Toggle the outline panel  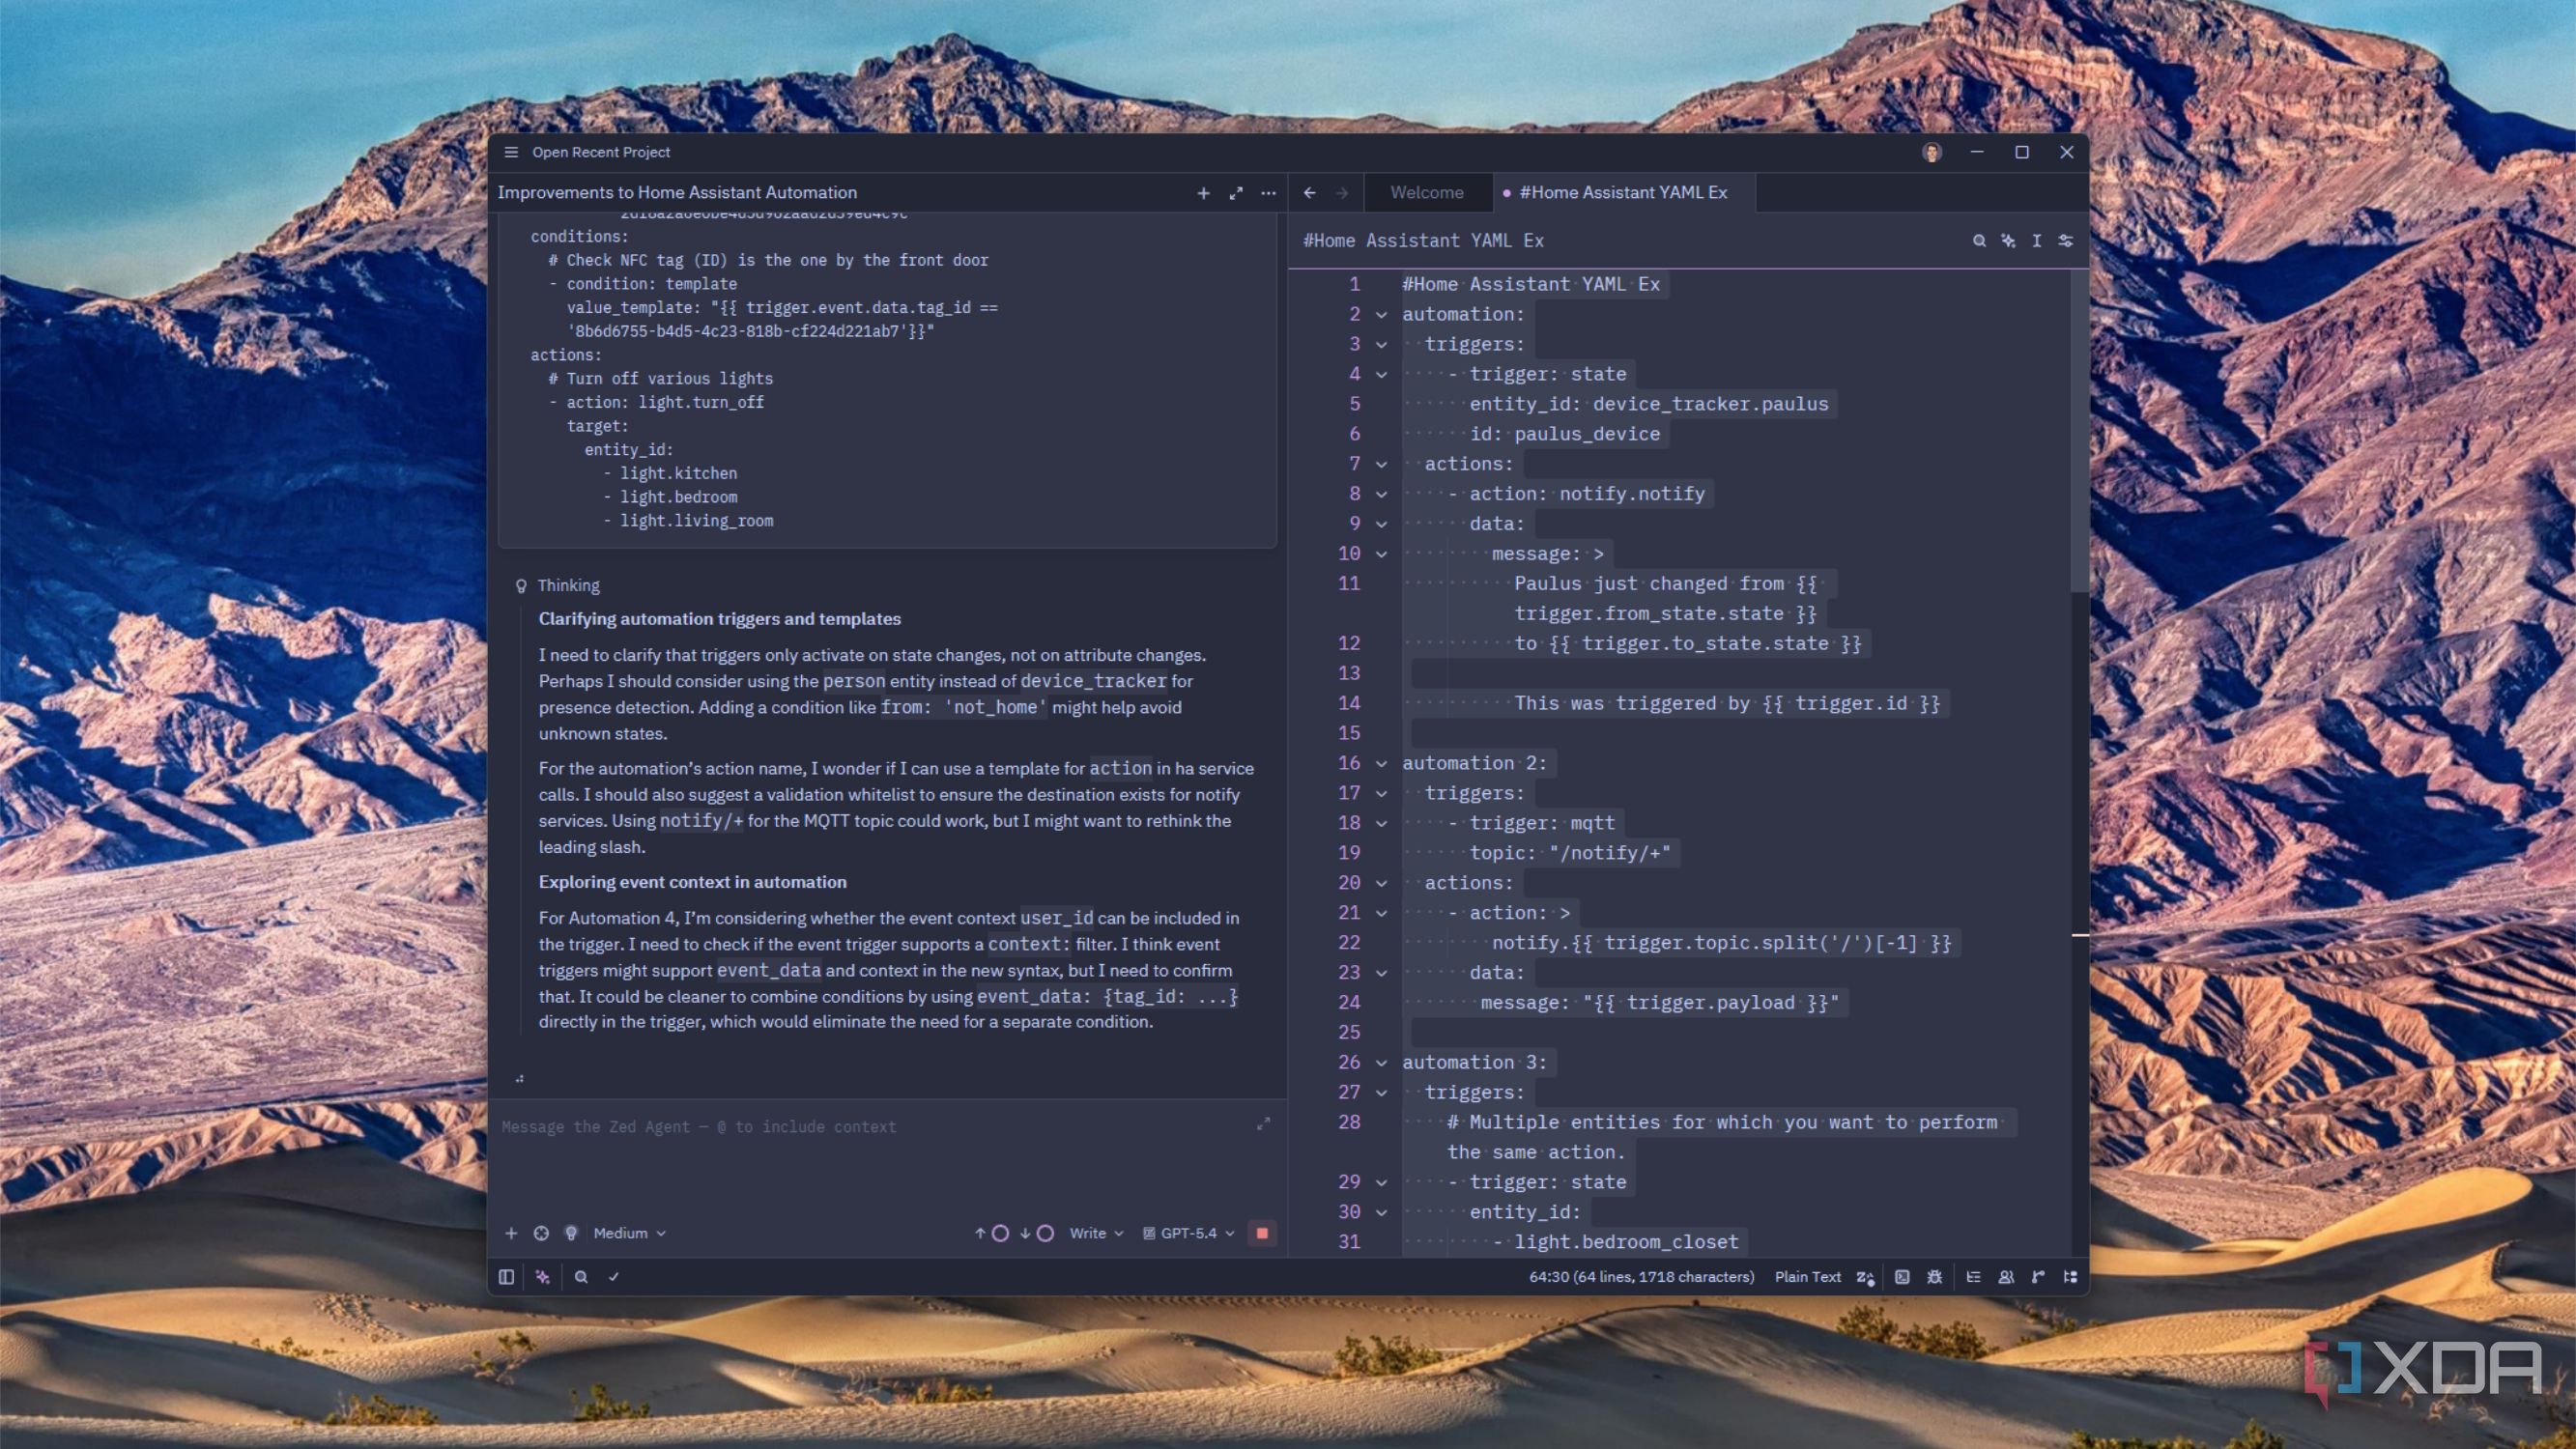[1973, 1277]
